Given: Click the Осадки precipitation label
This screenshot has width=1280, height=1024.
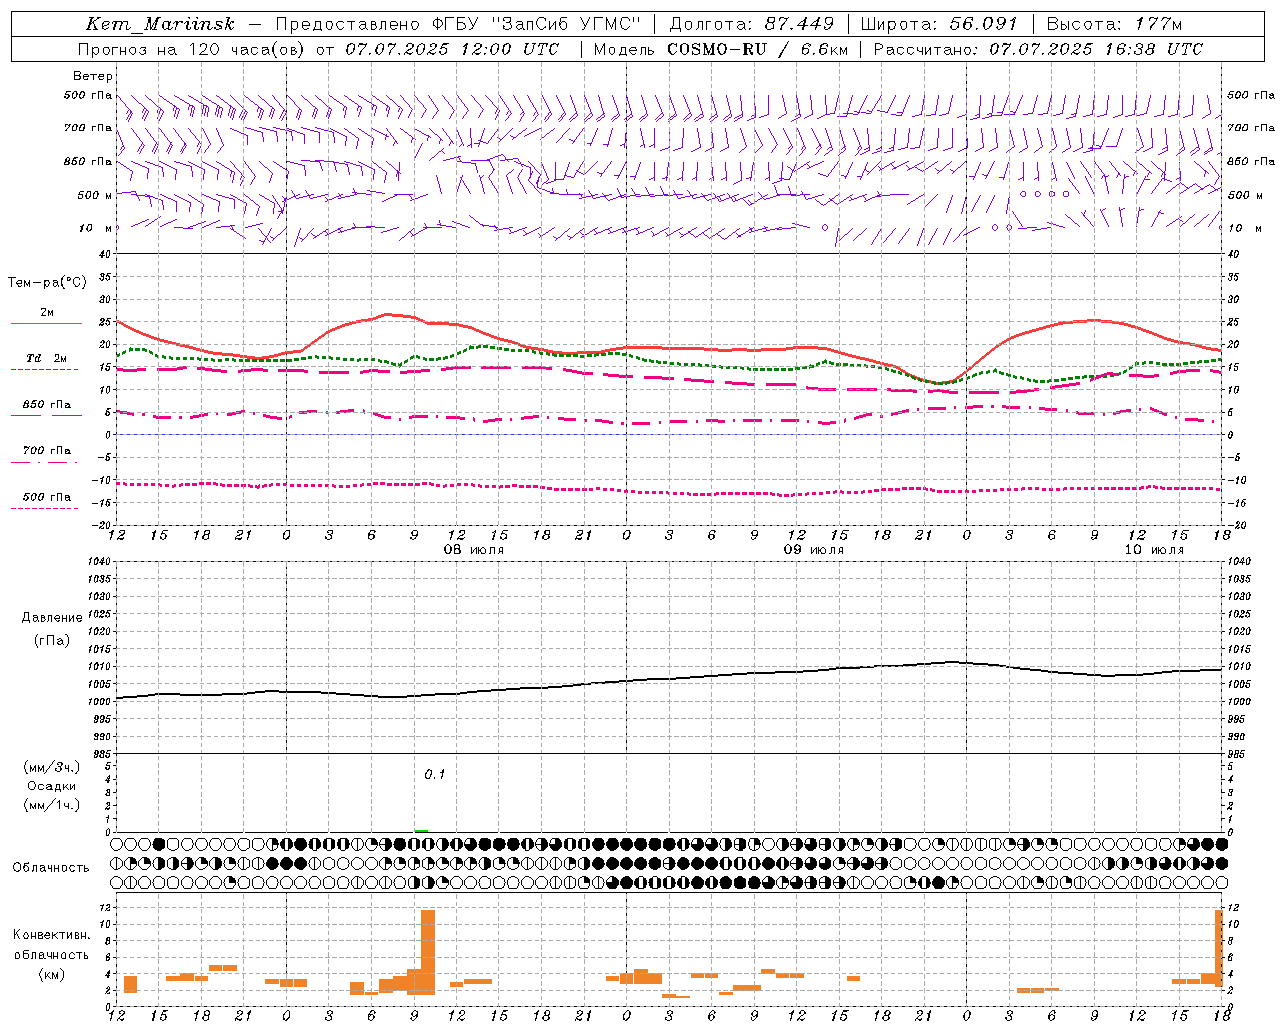Looking at the screenshot, I should pos(52,786).
